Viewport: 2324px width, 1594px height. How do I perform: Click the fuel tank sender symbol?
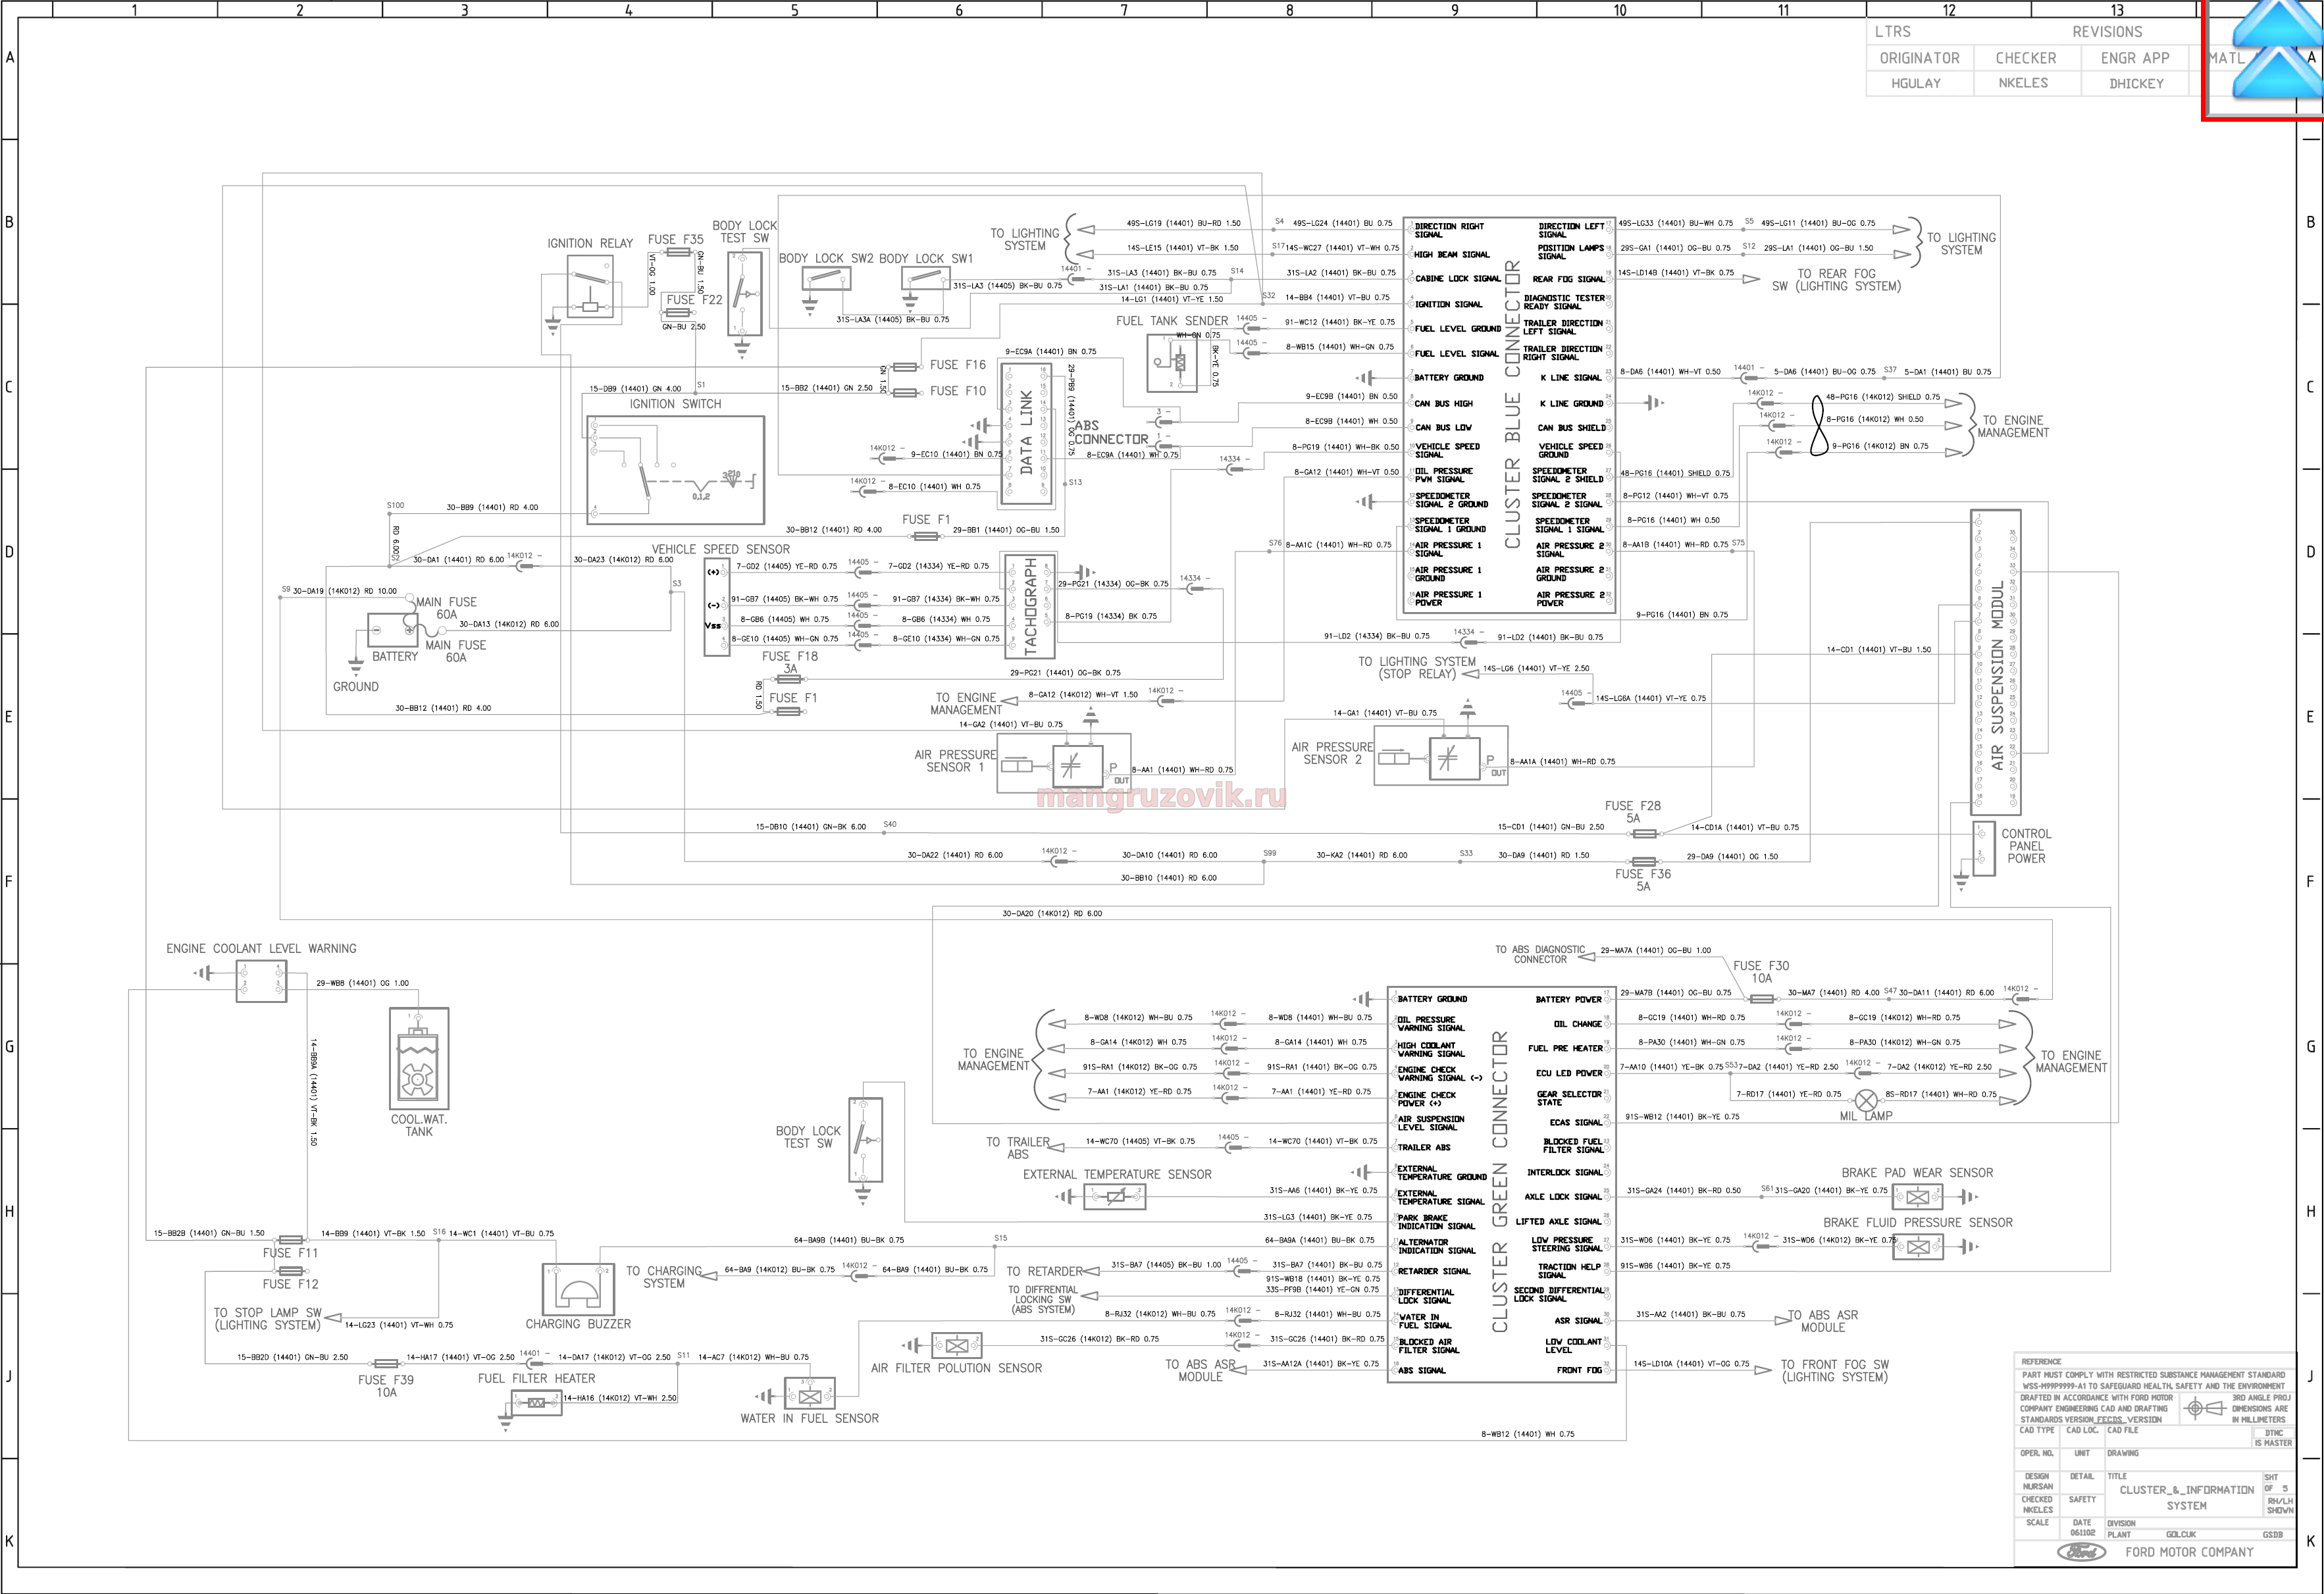tap(1172, 363)
